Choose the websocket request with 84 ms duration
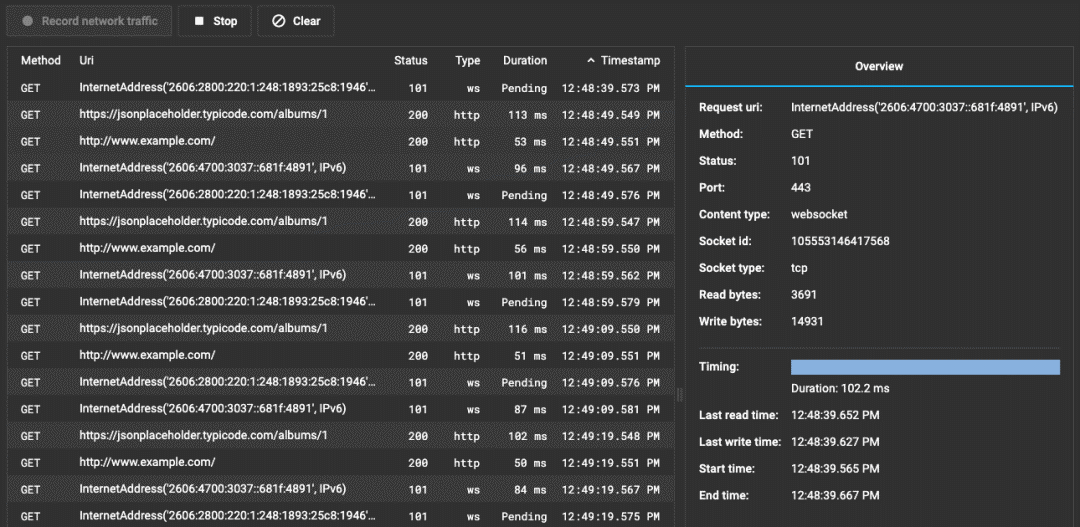The image size is (1080, 527). (213, 489)
